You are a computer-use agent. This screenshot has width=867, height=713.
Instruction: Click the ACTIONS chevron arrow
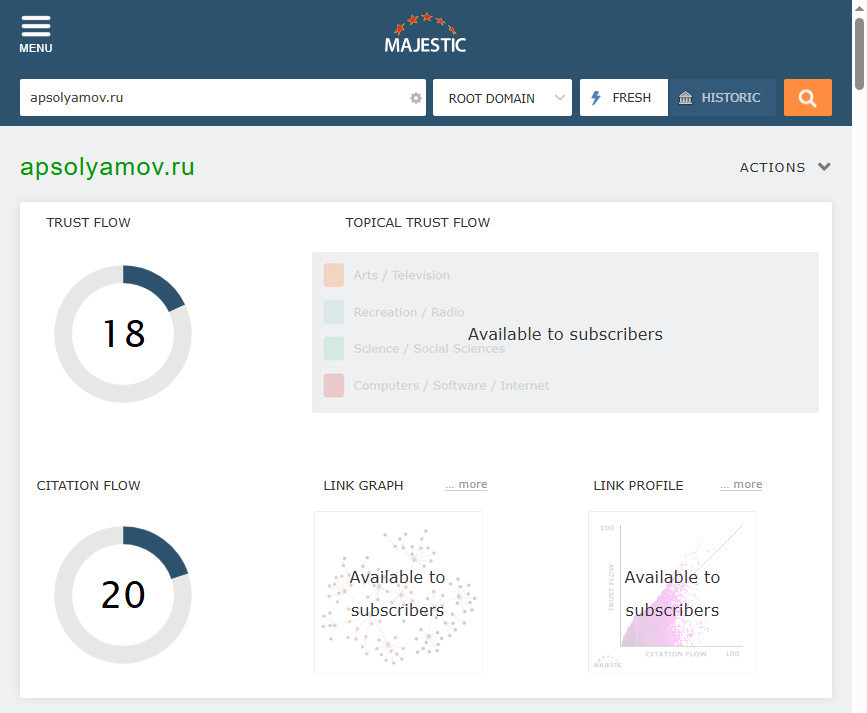pyautogui.click(x=824, y=167)
